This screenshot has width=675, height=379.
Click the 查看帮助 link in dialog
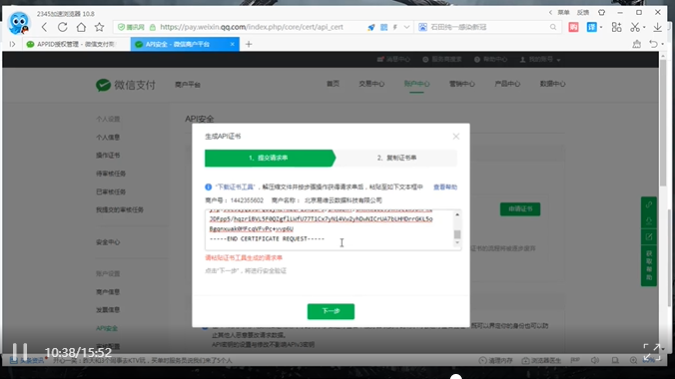click(x=445, y=187)
